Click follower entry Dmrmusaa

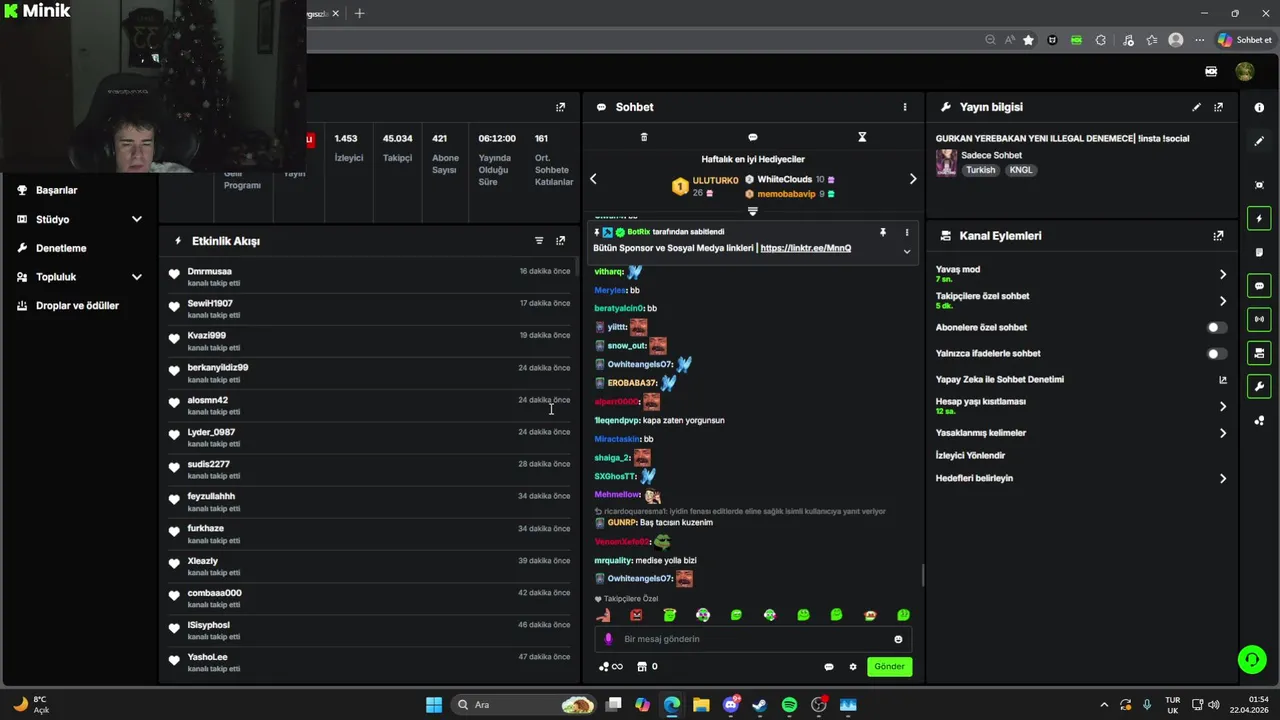click(x=209, y=272)
